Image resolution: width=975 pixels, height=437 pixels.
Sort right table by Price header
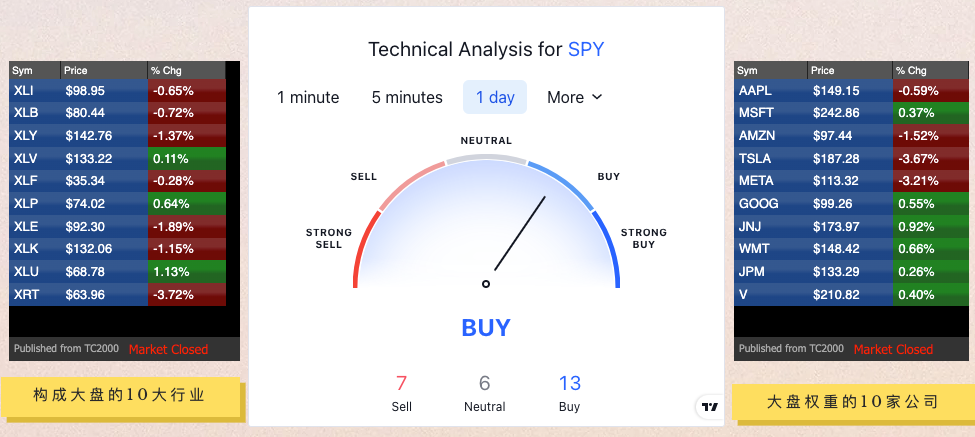coord(850,70)
